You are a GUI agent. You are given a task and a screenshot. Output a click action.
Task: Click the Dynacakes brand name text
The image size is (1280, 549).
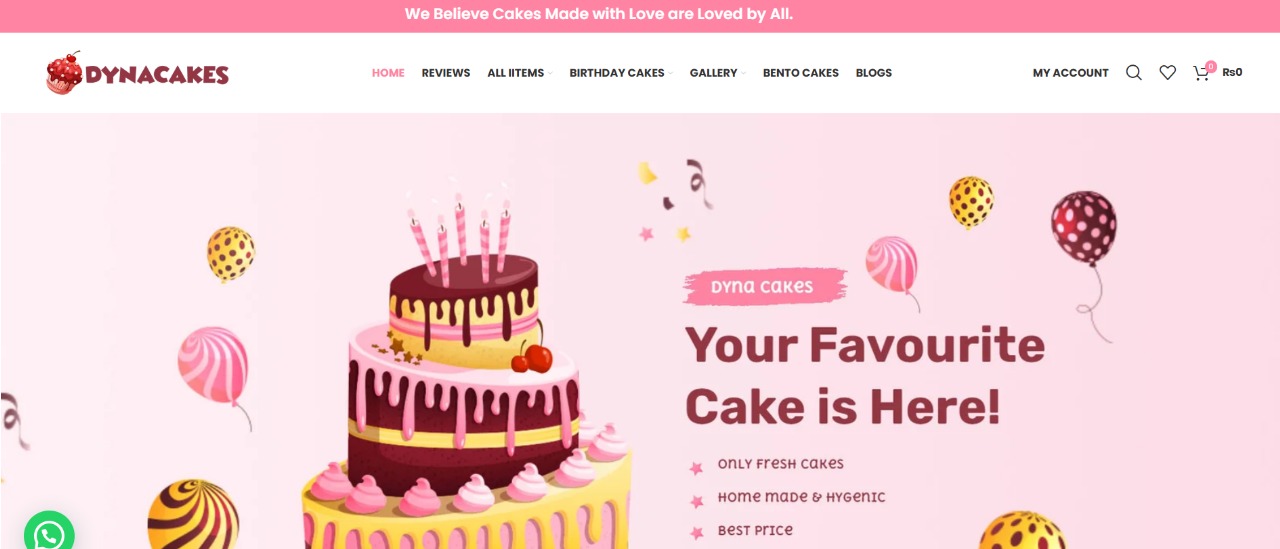(x=157, y=75)
